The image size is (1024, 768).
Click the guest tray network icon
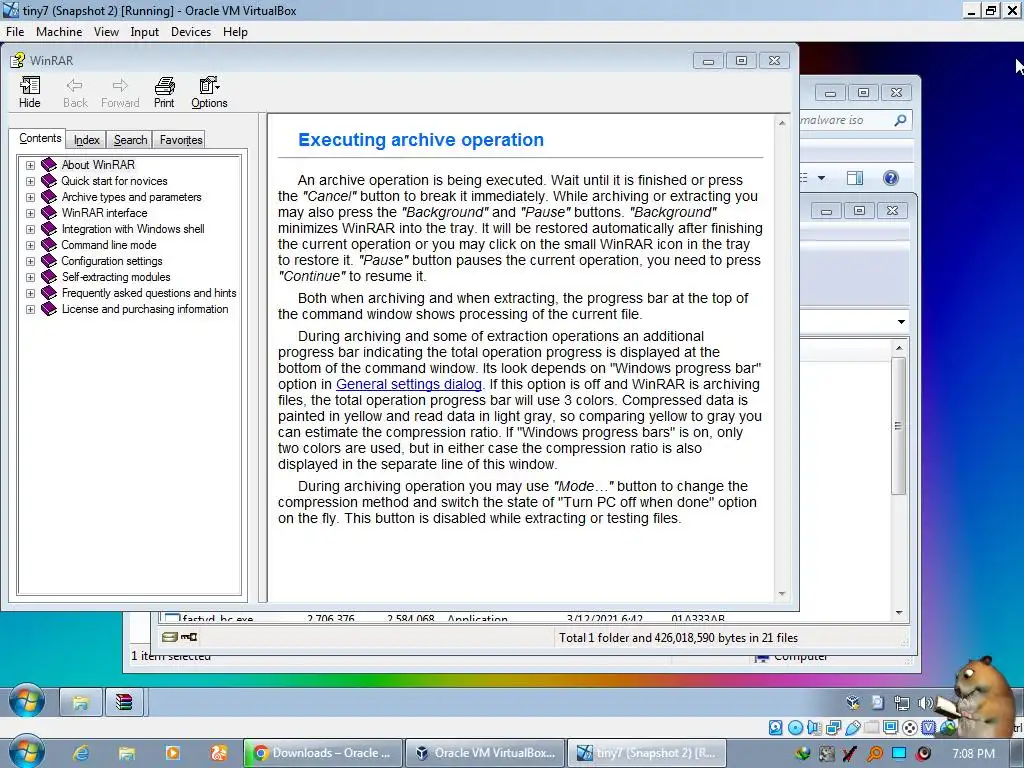point(901,703)
